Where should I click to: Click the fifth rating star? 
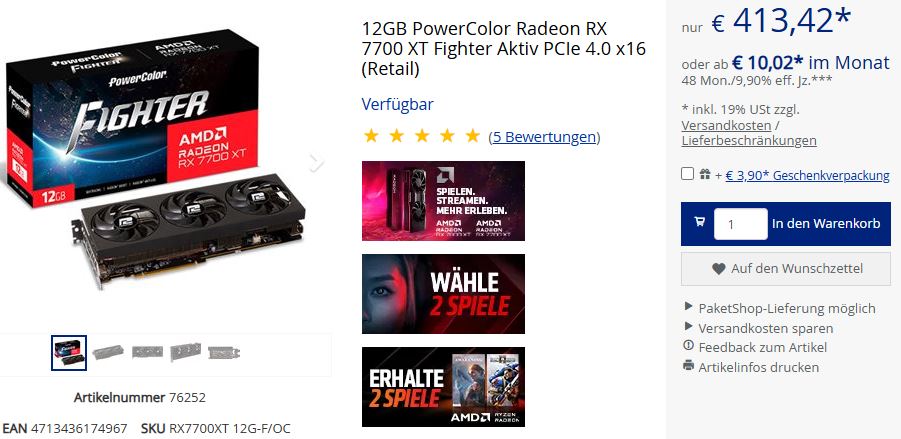(x=472, y=136)
